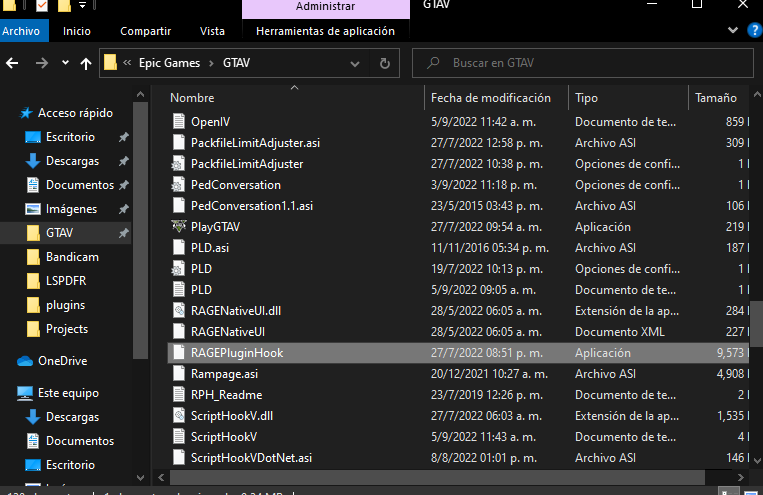Sort by Fecha de modificación column
Image resolution: width=763 pixels, height=495 pixels.
pyautogui.click(x=490, y=98)
